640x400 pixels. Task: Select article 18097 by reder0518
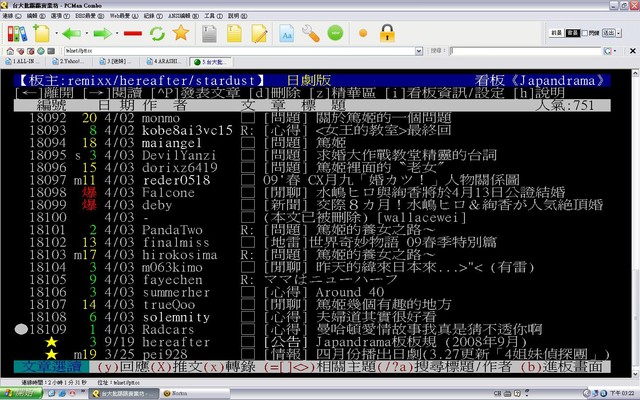pyautogui.click(x=312, y=180)
